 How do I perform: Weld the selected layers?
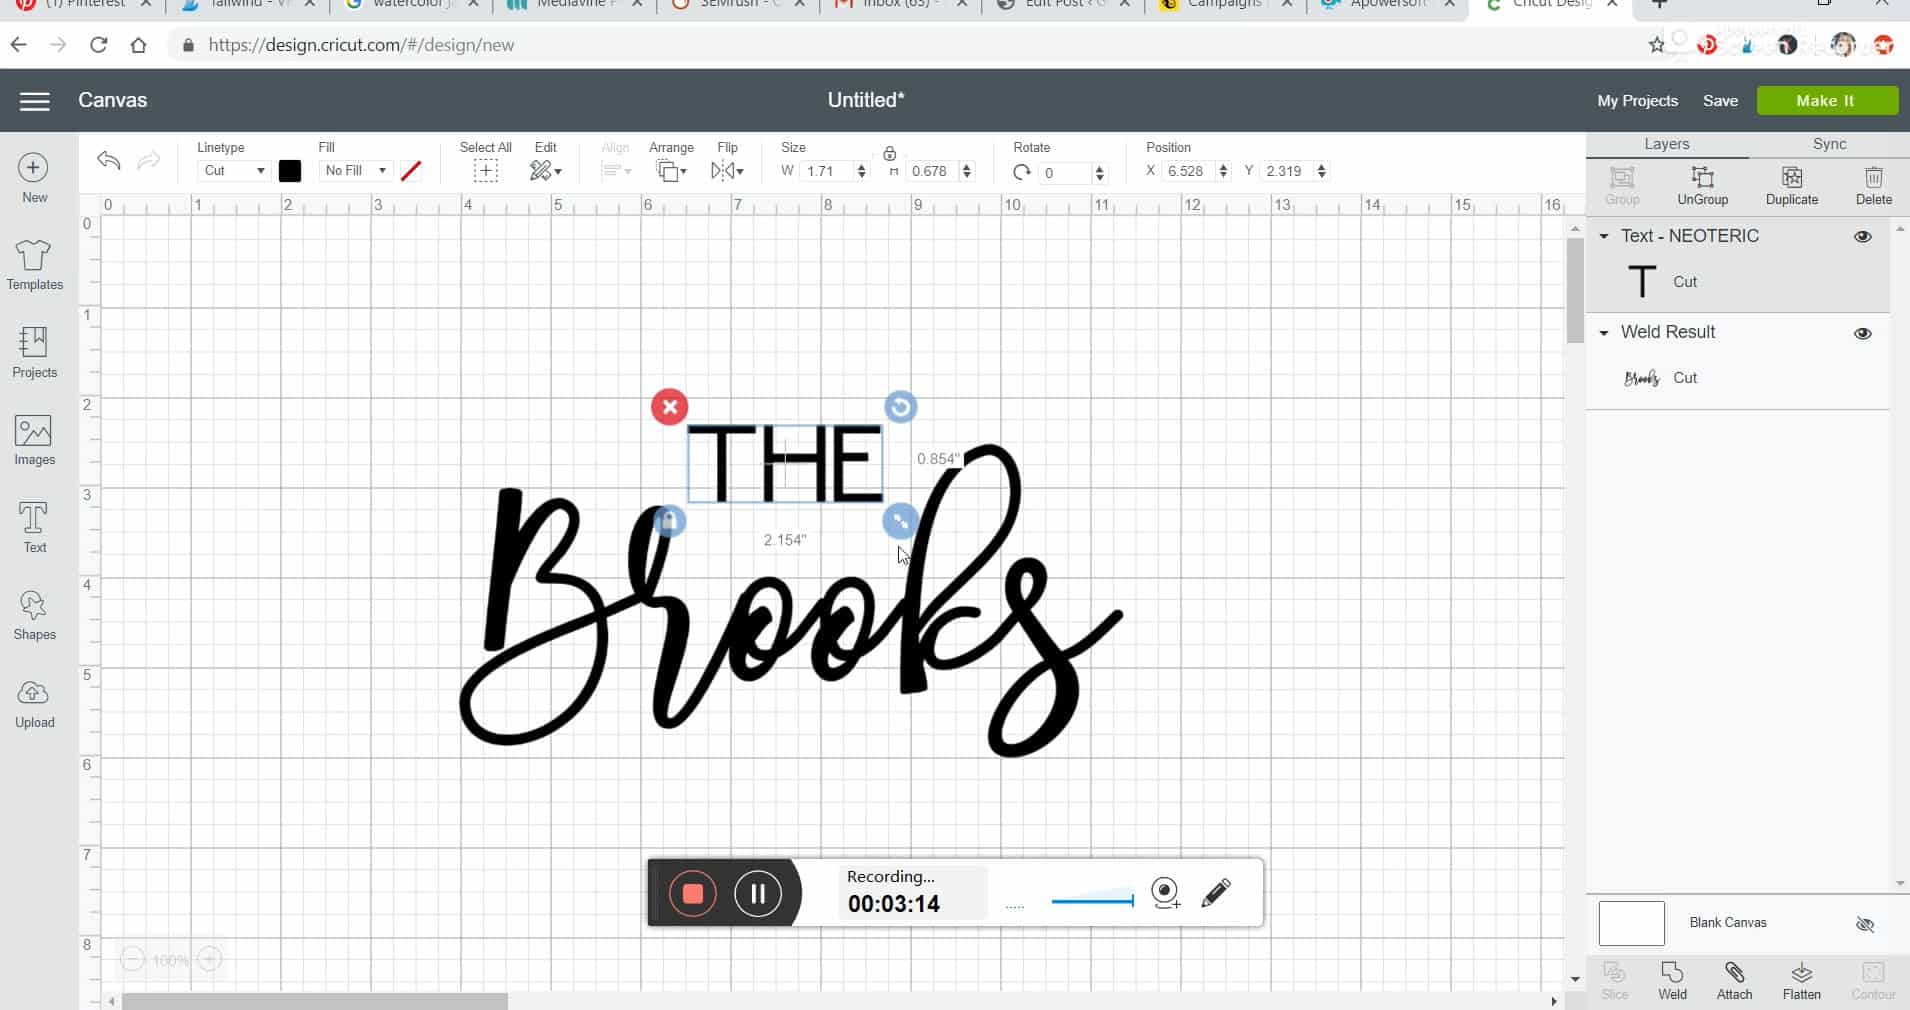(x=1672, y=980)
